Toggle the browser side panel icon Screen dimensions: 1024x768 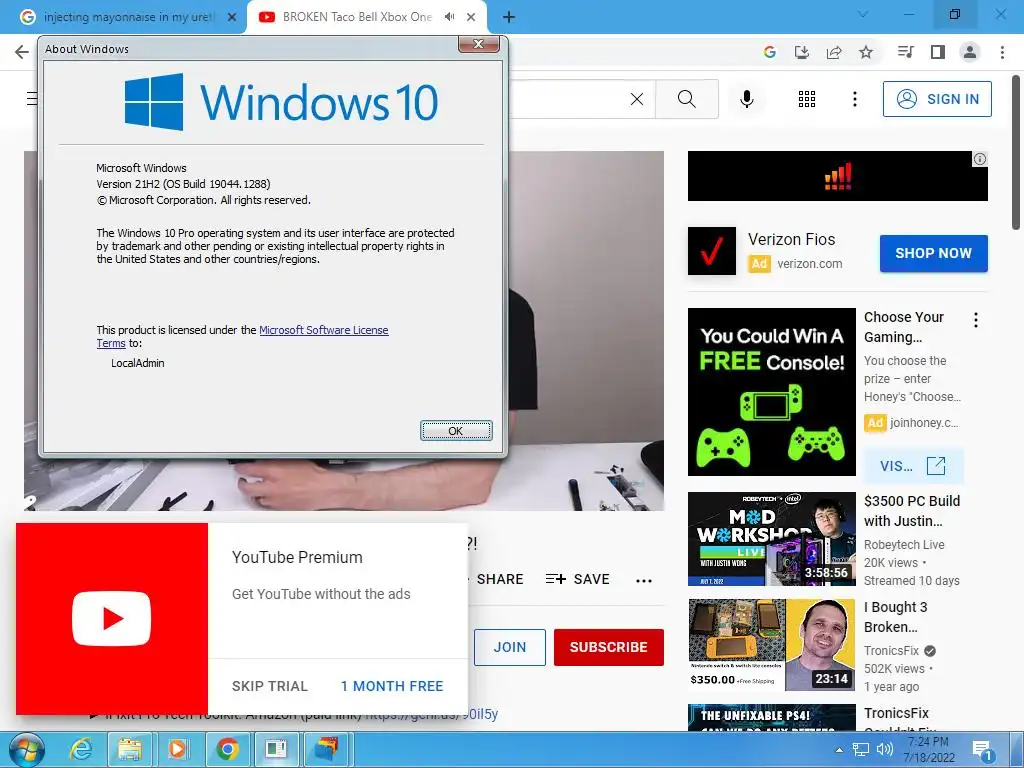pyautogui.click(x=938, y=52)
